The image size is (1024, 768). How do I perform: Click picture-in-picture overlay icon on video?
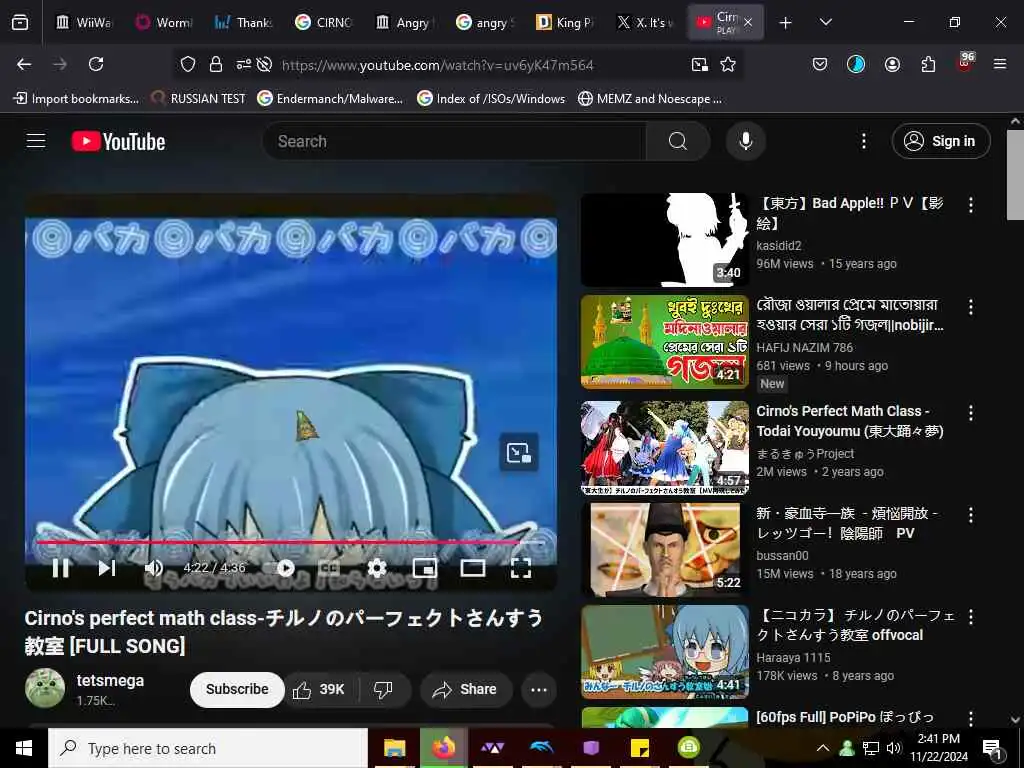(519, 452)
